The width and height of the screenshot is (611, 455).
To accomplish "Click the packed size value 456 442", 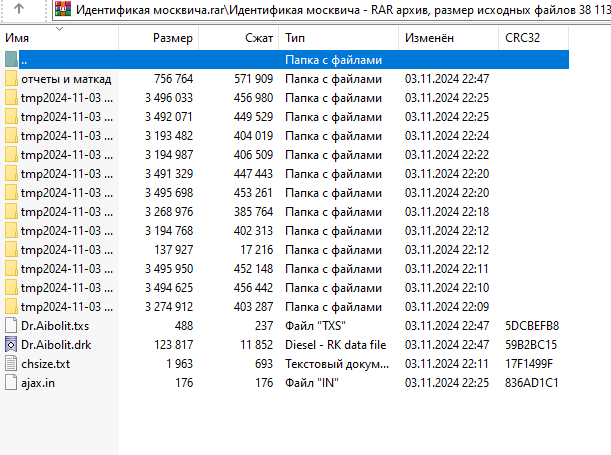I will pyautogui.click(x=253, y=288).
